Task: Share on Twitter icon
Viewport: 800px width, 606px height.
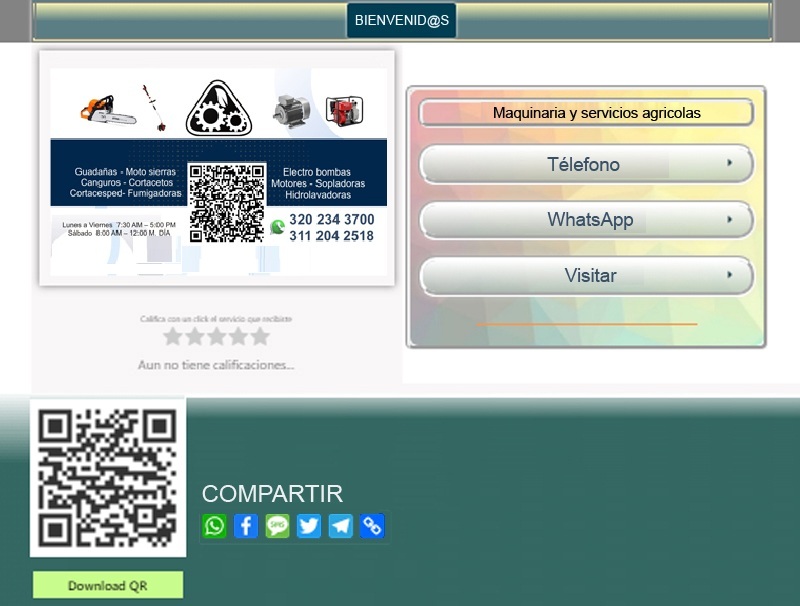Action: [x=309, y=526]
